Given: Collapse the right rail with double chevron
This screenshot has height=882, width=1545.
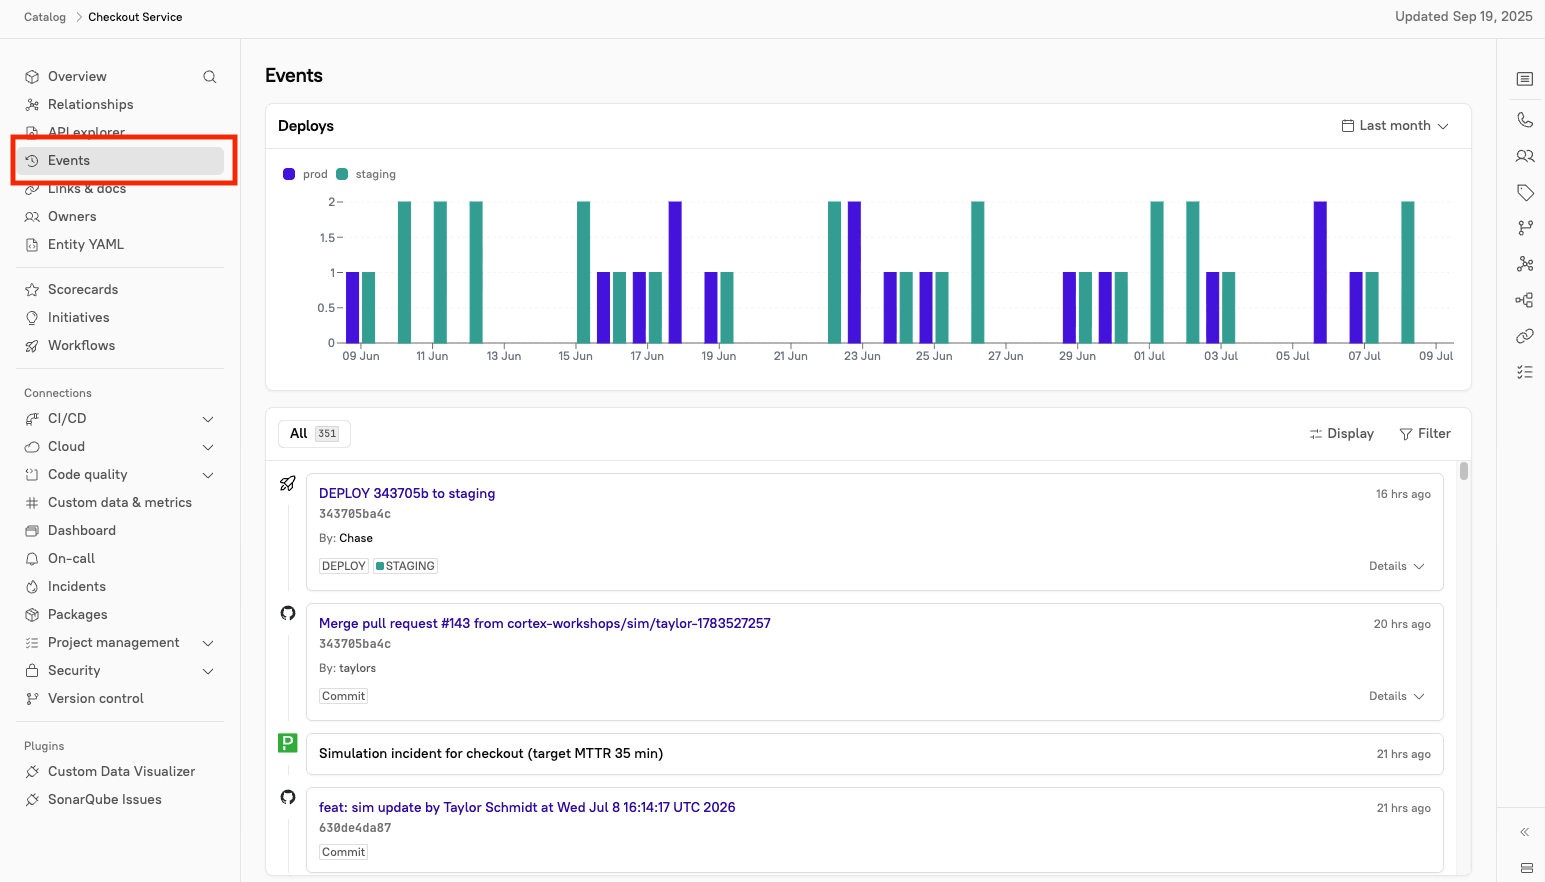Looking at the screenshot, I should 1525,832.
